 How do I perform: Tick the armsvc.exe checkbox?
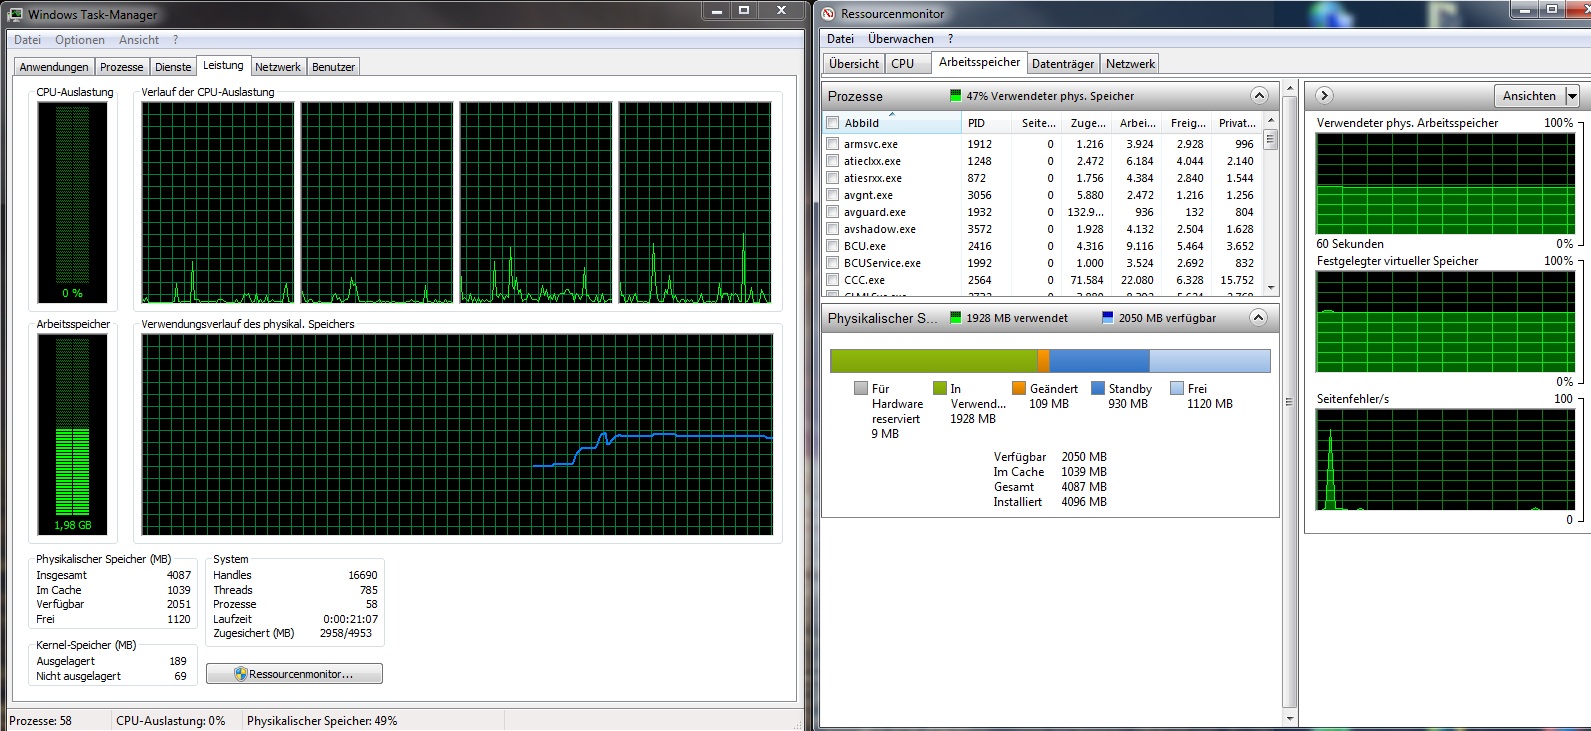pos(832,144)
